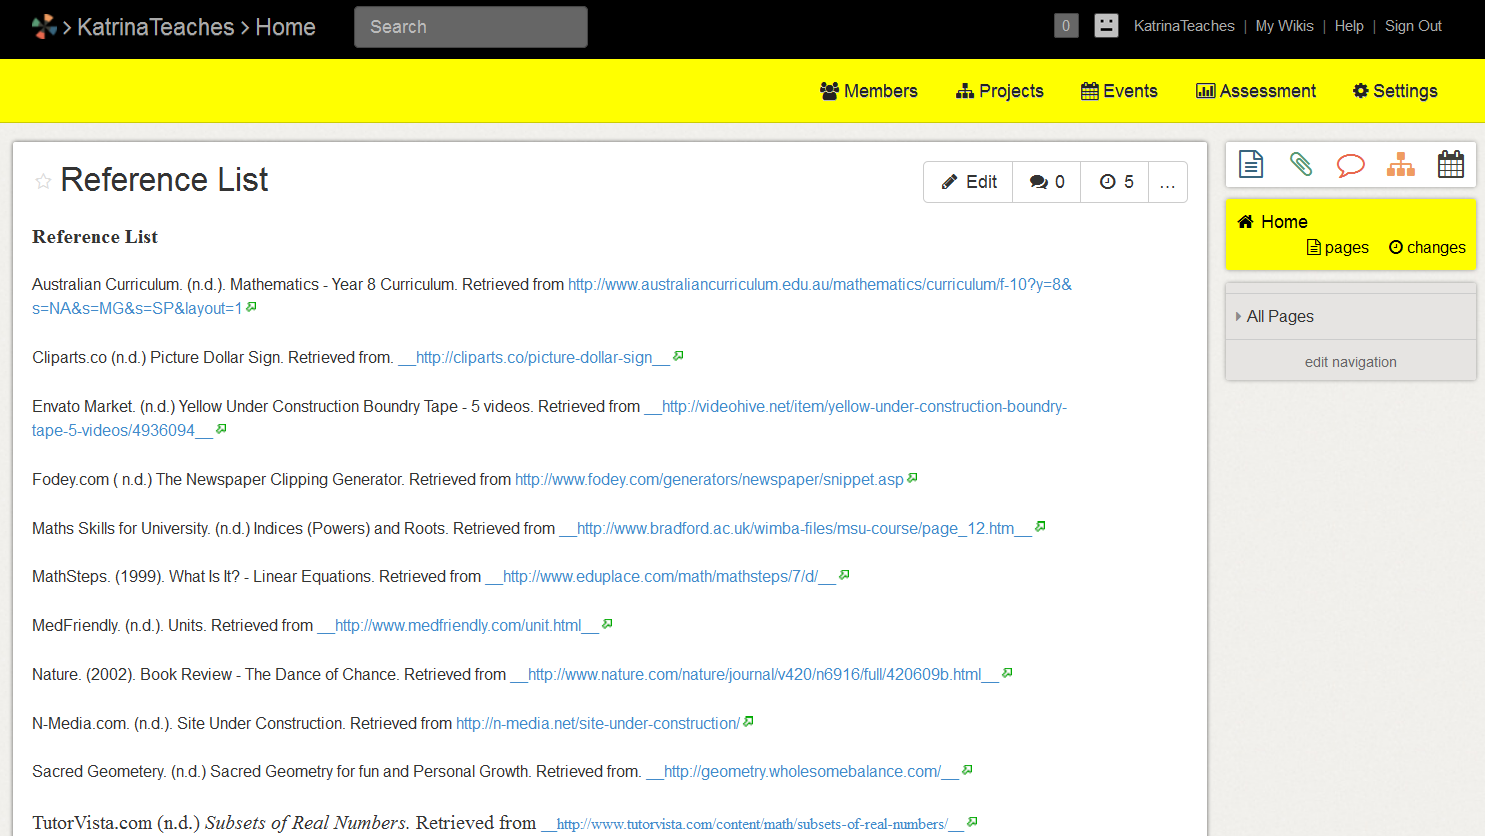
Task: Click external link icon after wholesomebalance URL
Action: coord(967,770)
